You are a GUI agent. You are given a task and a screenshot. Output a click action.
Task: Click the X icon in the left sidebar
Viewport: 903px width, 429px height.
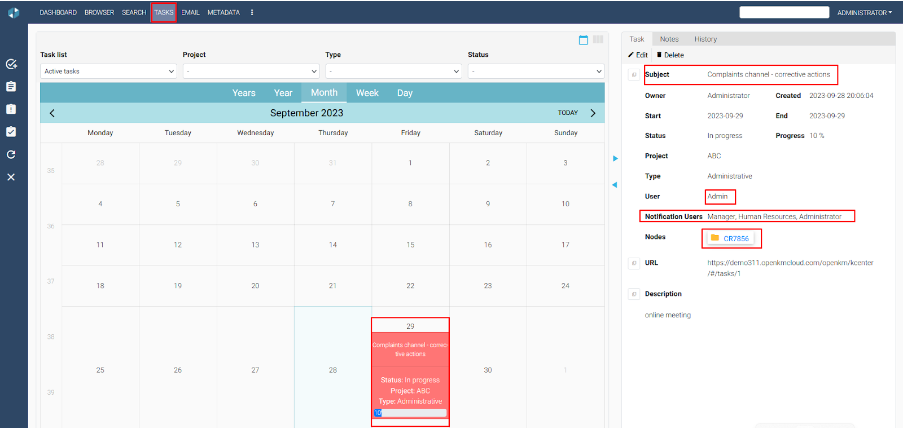pos(11,177)
